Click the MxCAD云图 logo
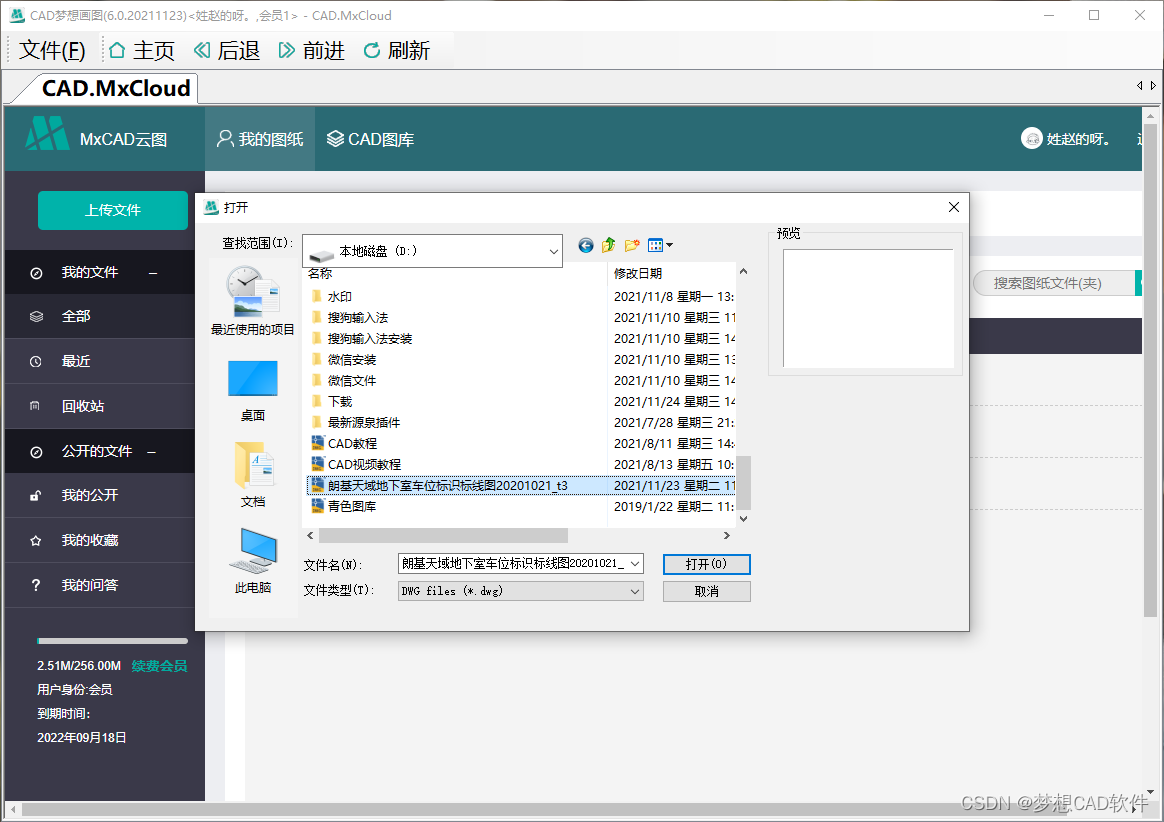The image size is (1164, 822). point(97,136)
